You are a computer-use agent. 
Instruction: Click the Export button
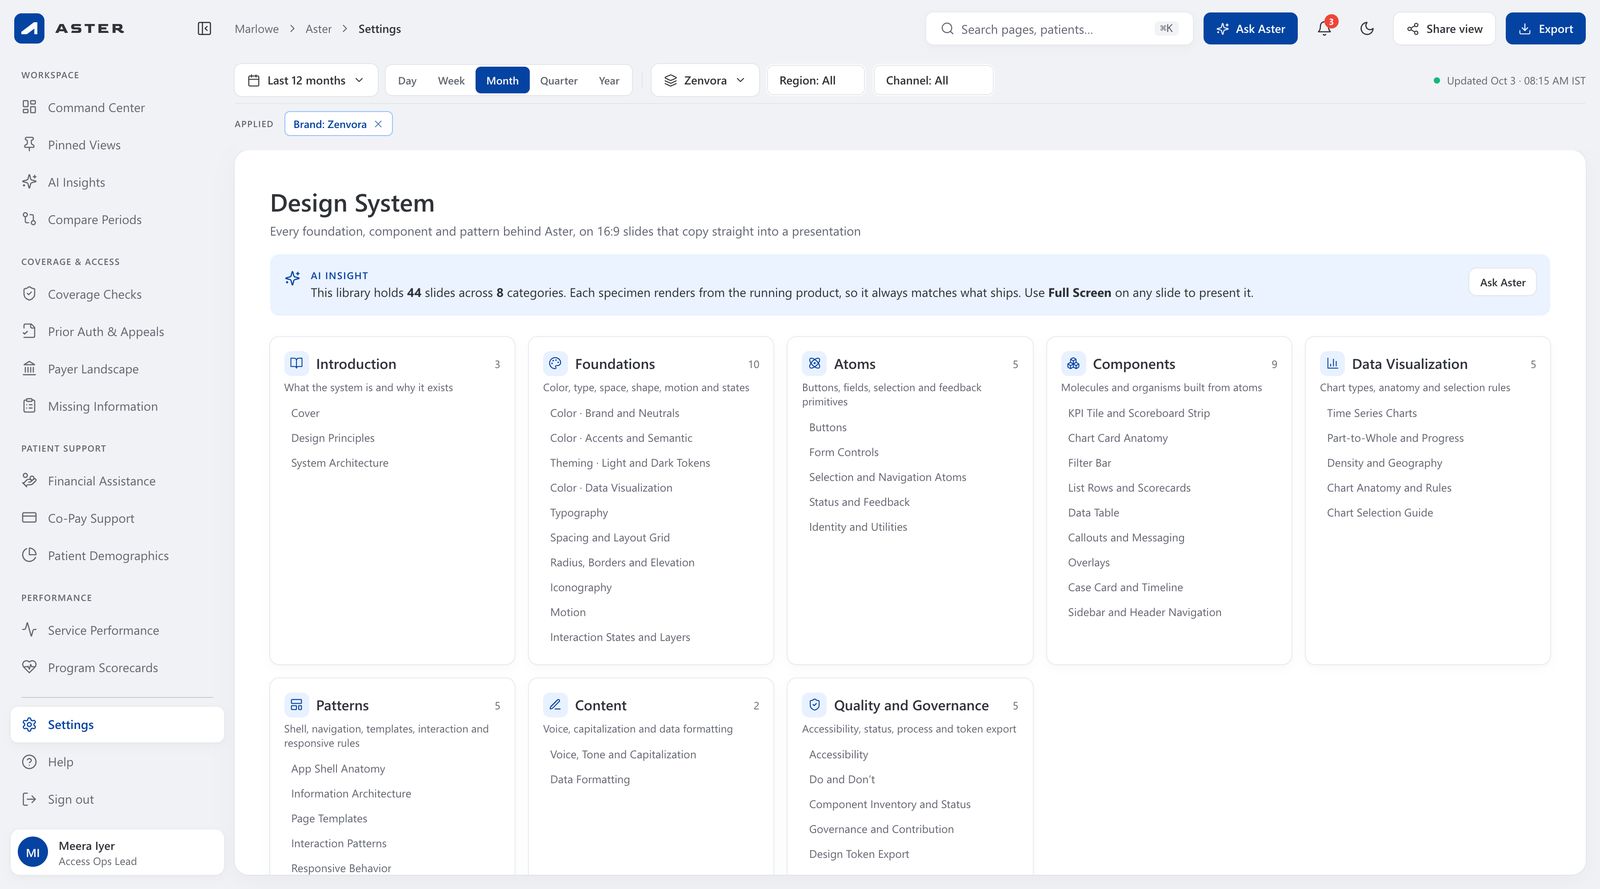pos(1545,29)
